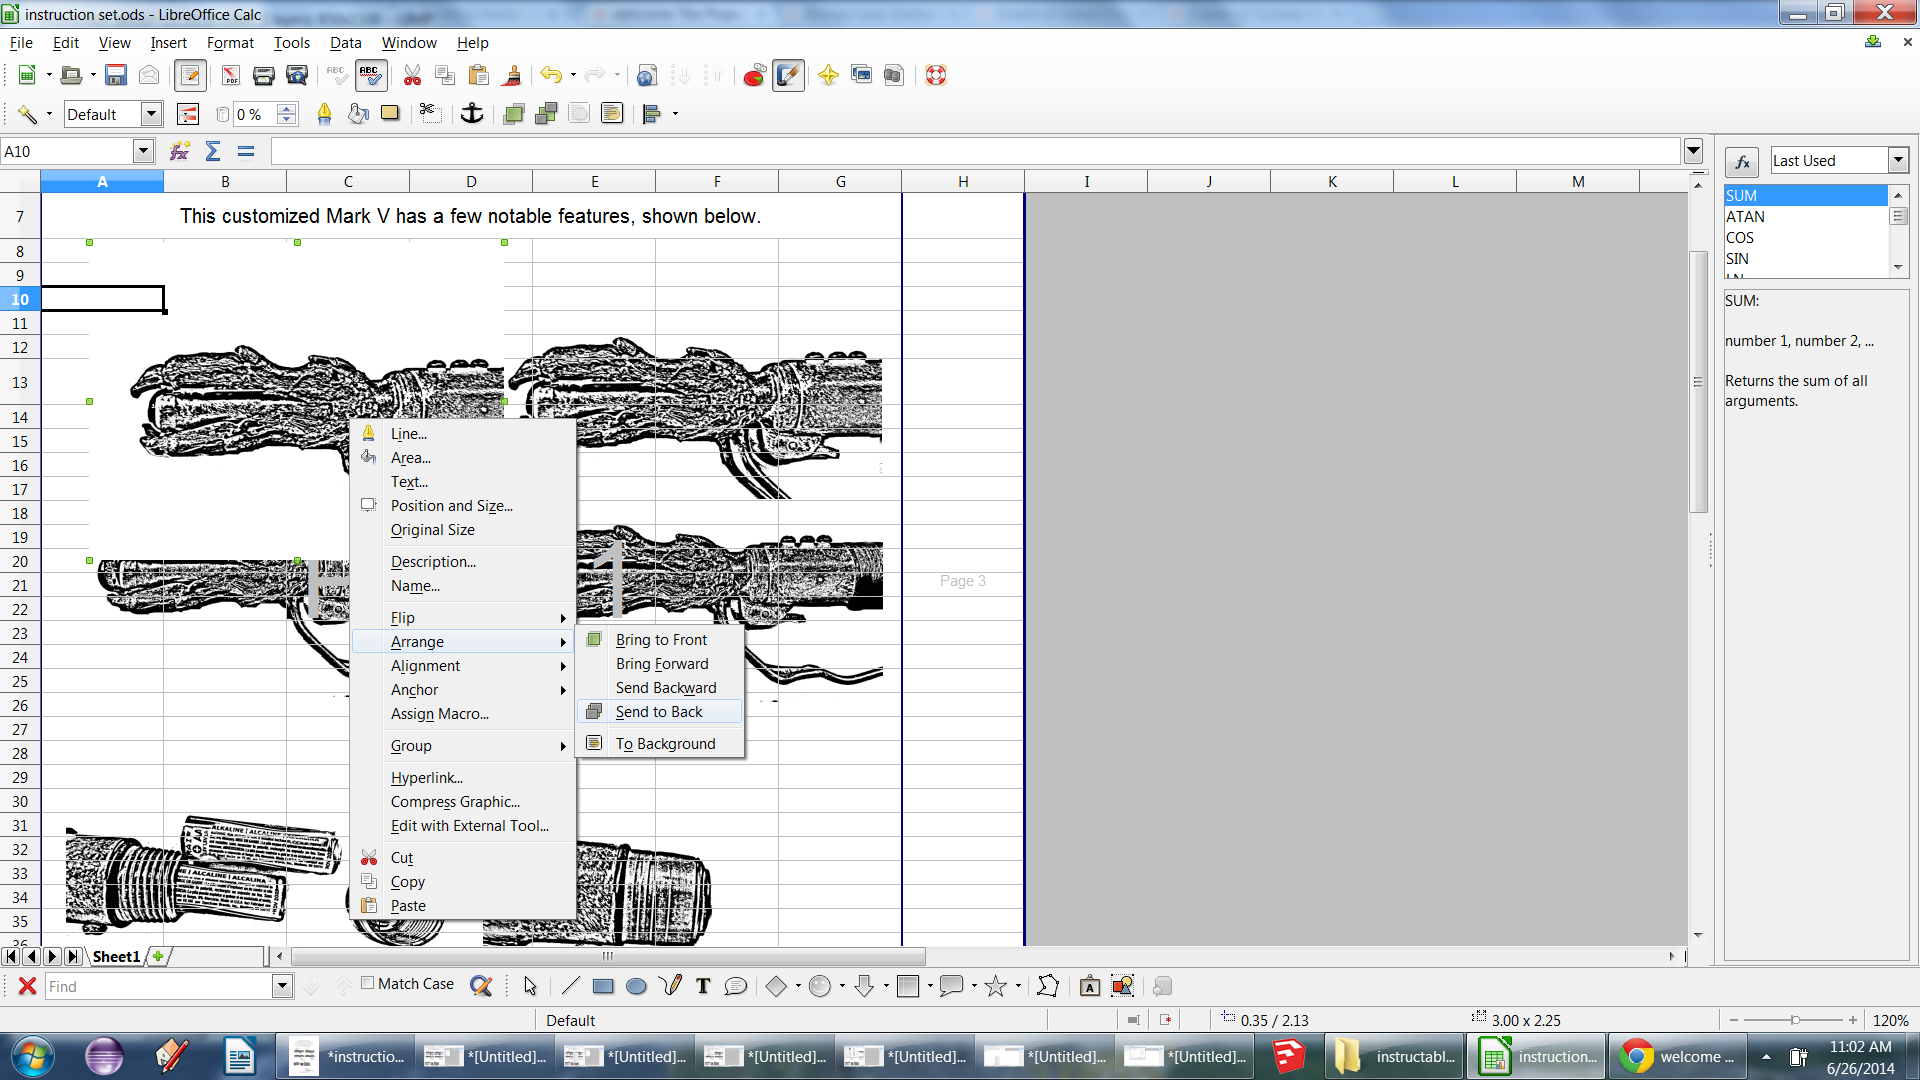Viewport: 1920px width, 1080px height.
Task: Toggle Match Case checkbox in Find bar
Action: pyautogui.click(x=367, y=985)
